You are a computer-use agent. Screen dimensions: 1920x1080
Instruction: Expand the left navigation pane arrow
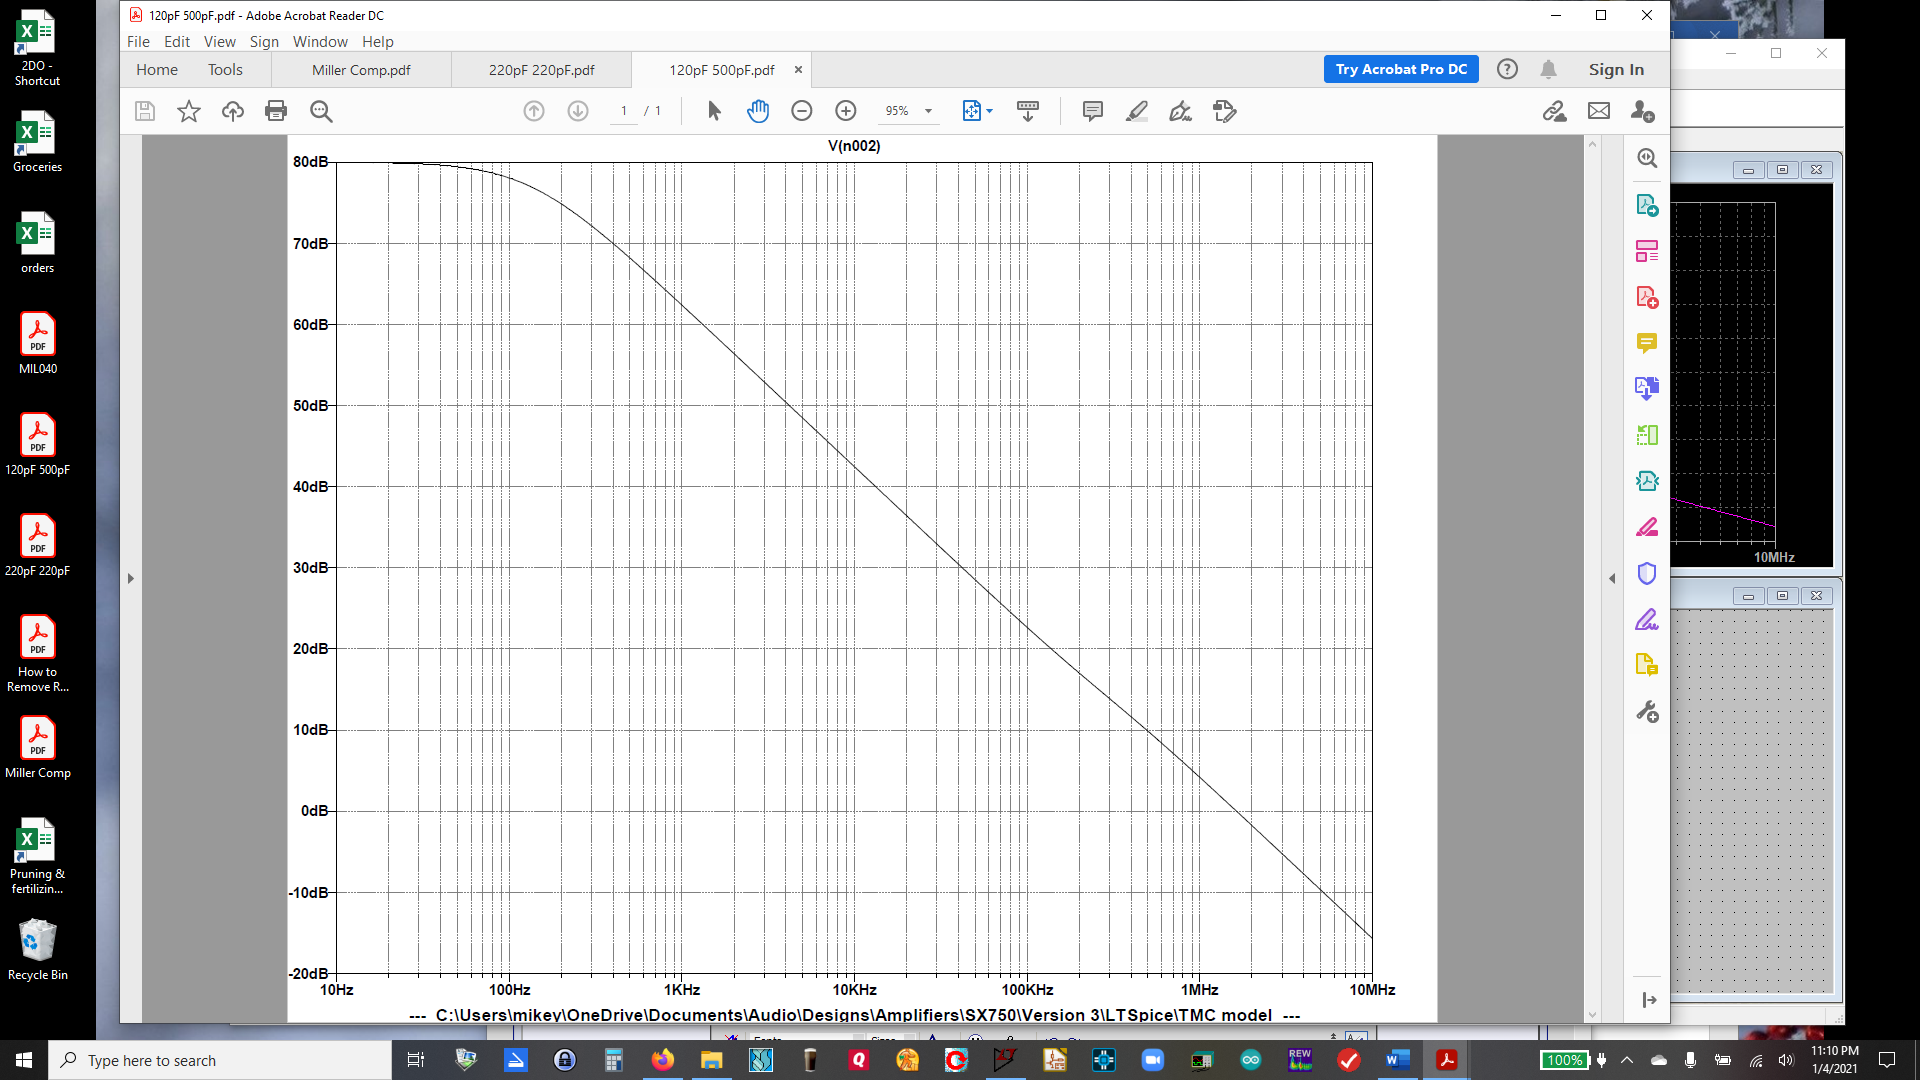pos(130,578)
